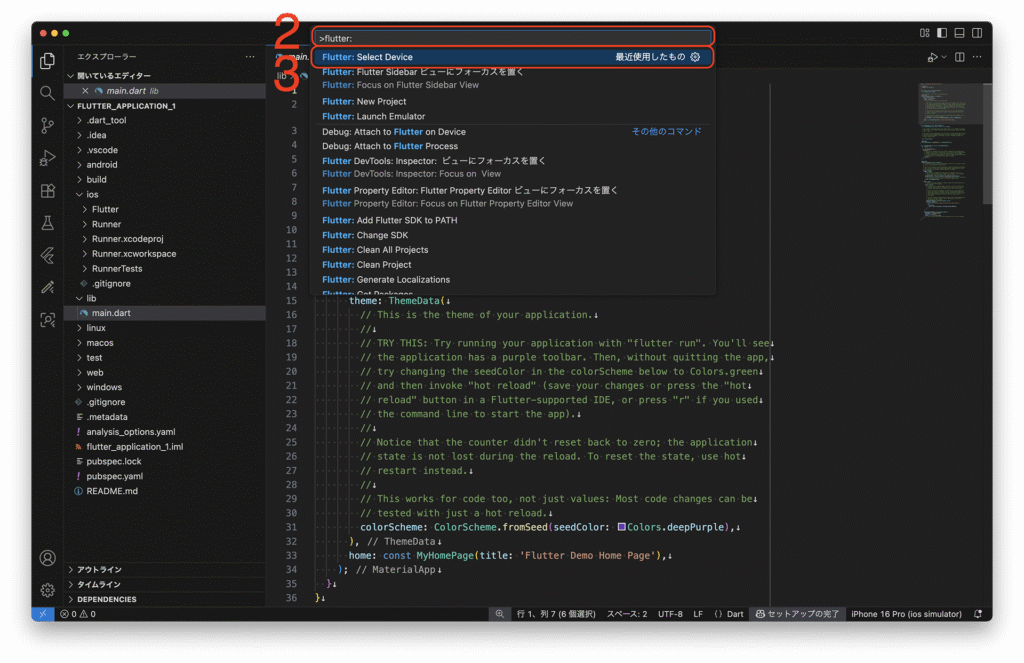
Task: Open the Flutter sidebar icon
Action: (x=47, y=255)
